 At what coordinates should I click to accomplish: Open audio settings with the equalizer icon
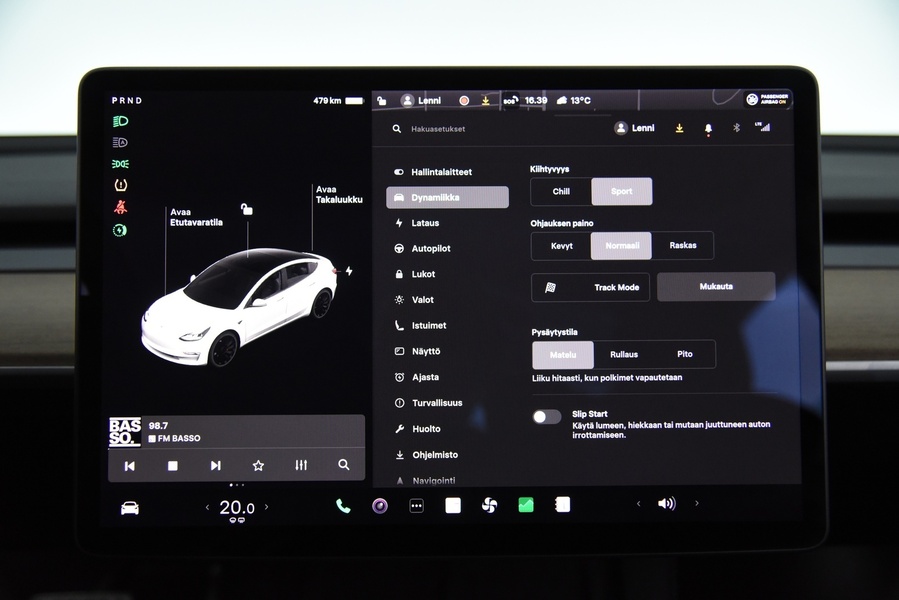(x=300, y=465)
